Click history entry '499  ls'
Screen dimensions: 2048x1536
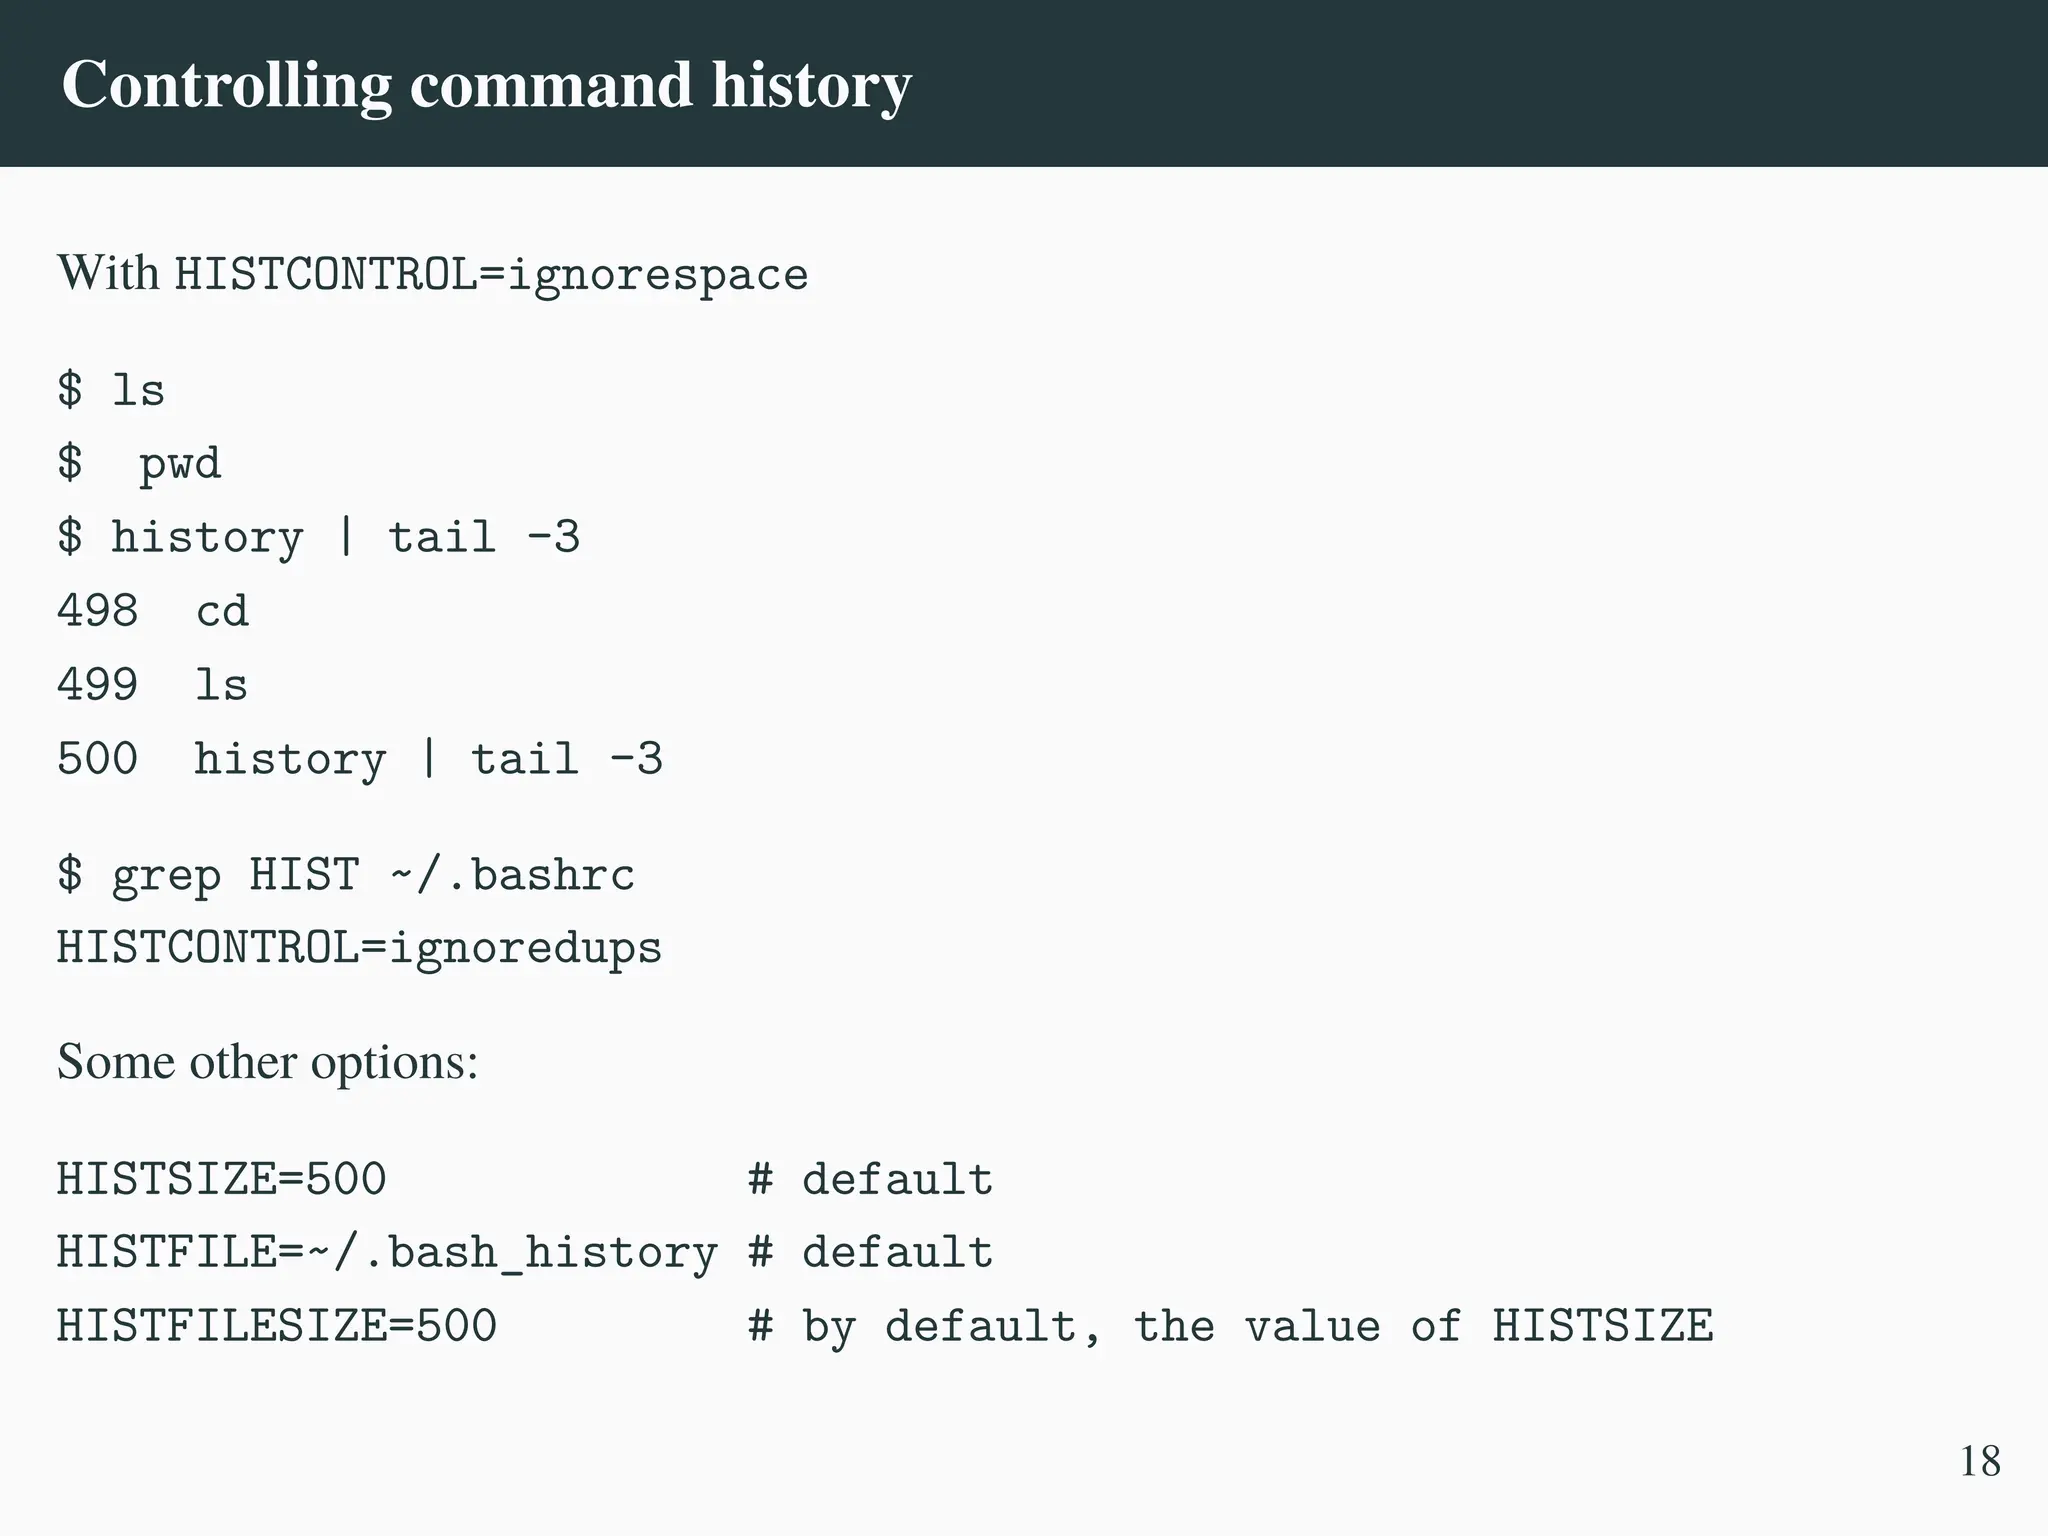coord(152,685)
